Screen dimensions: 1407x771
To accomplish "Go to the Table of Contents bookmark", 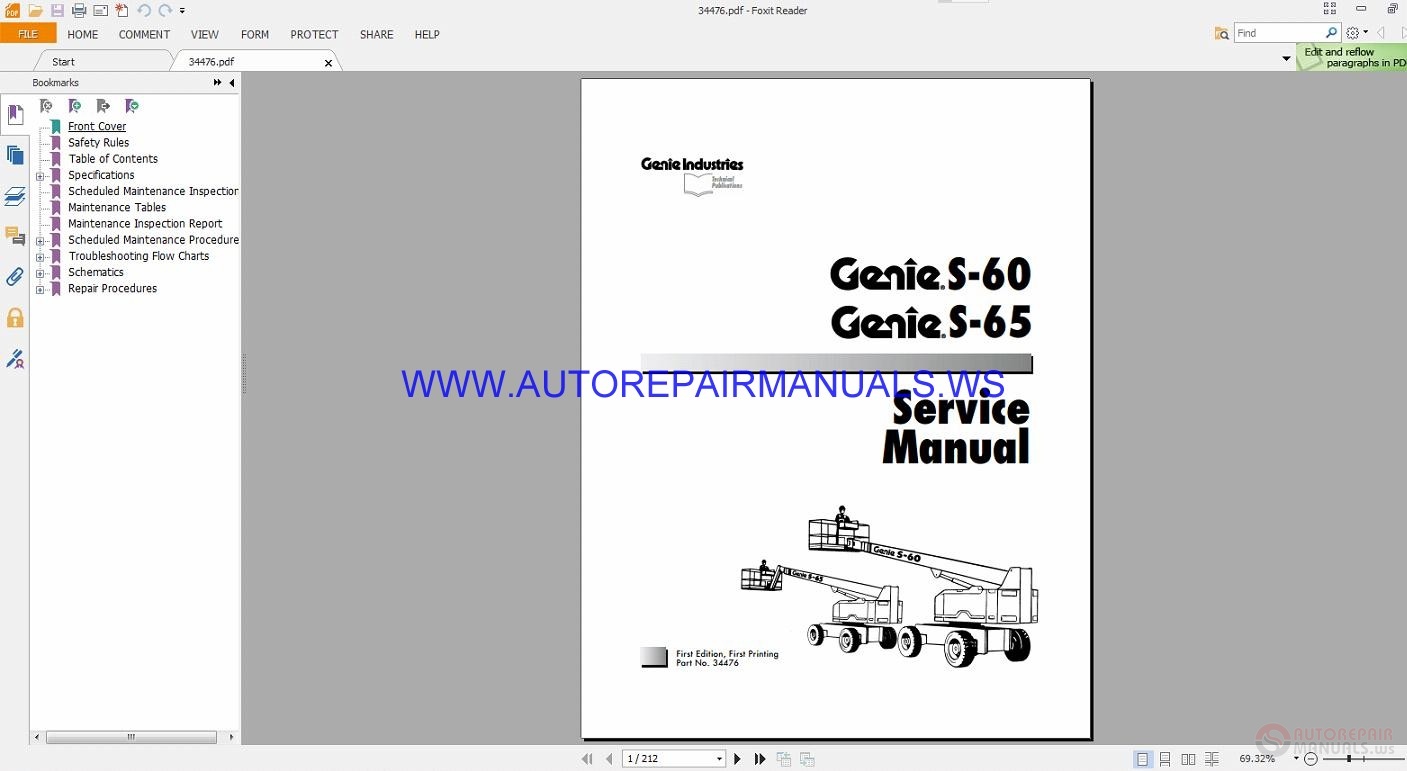I will (113, 159).
